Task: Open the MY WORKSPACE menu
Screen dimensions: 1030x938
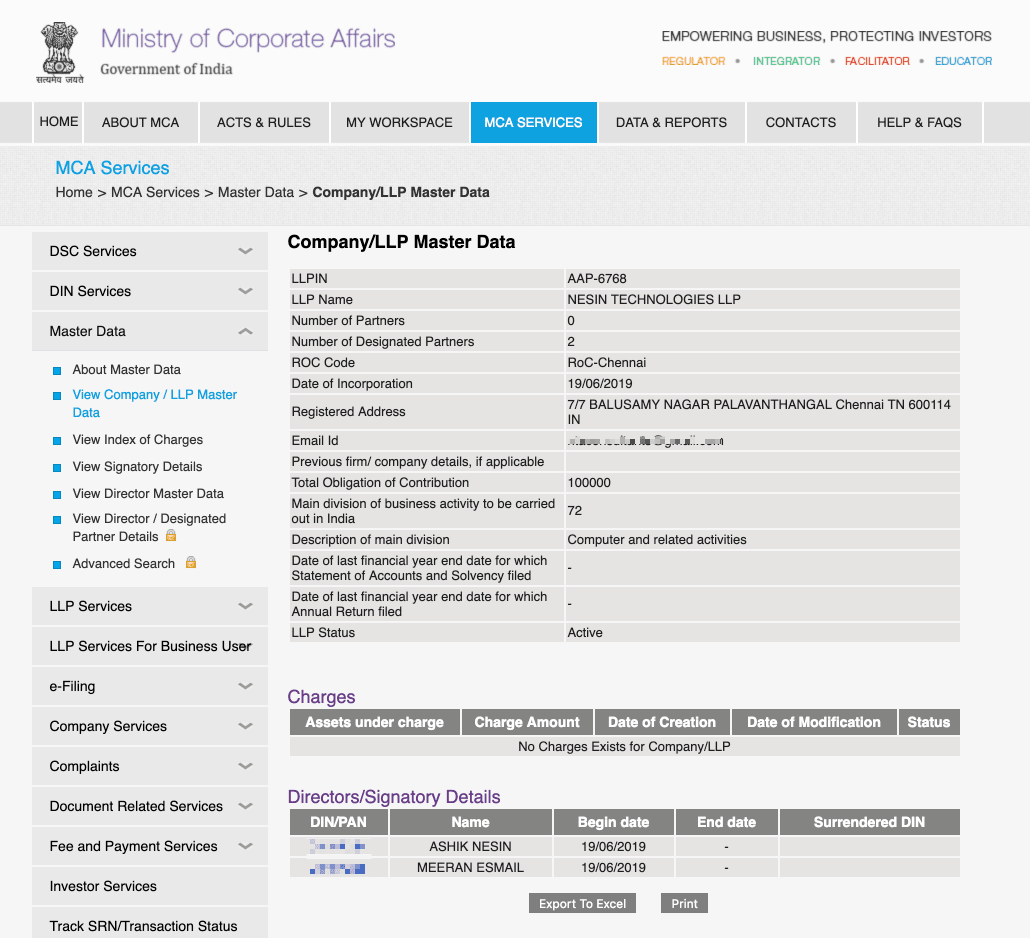Action: tap(399, 122)
